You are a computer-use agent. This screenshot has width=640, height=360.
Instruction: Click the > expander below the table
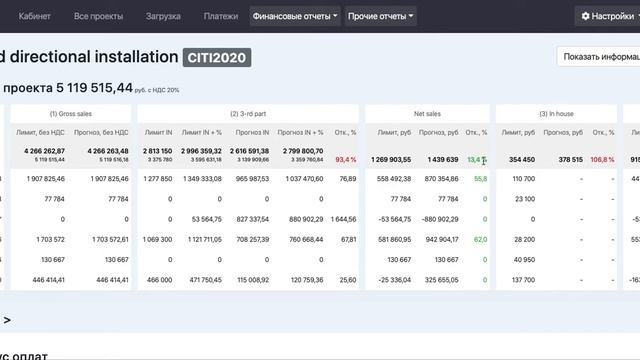point(7,320)
